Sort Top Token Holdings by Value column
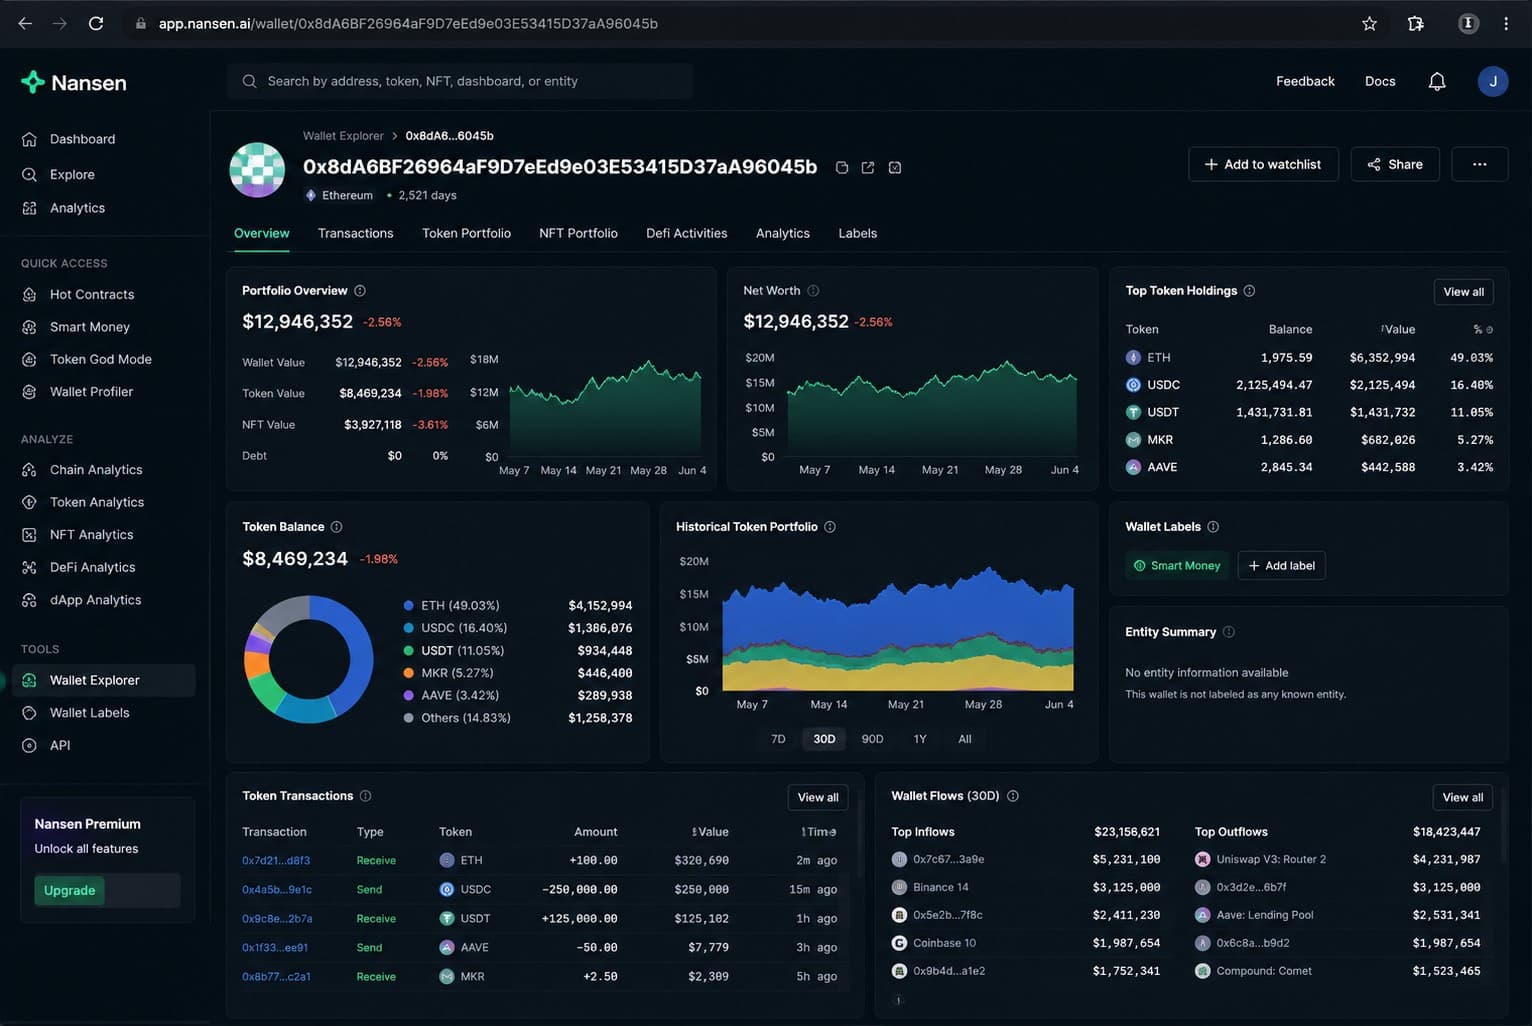 pos(1398,329)
